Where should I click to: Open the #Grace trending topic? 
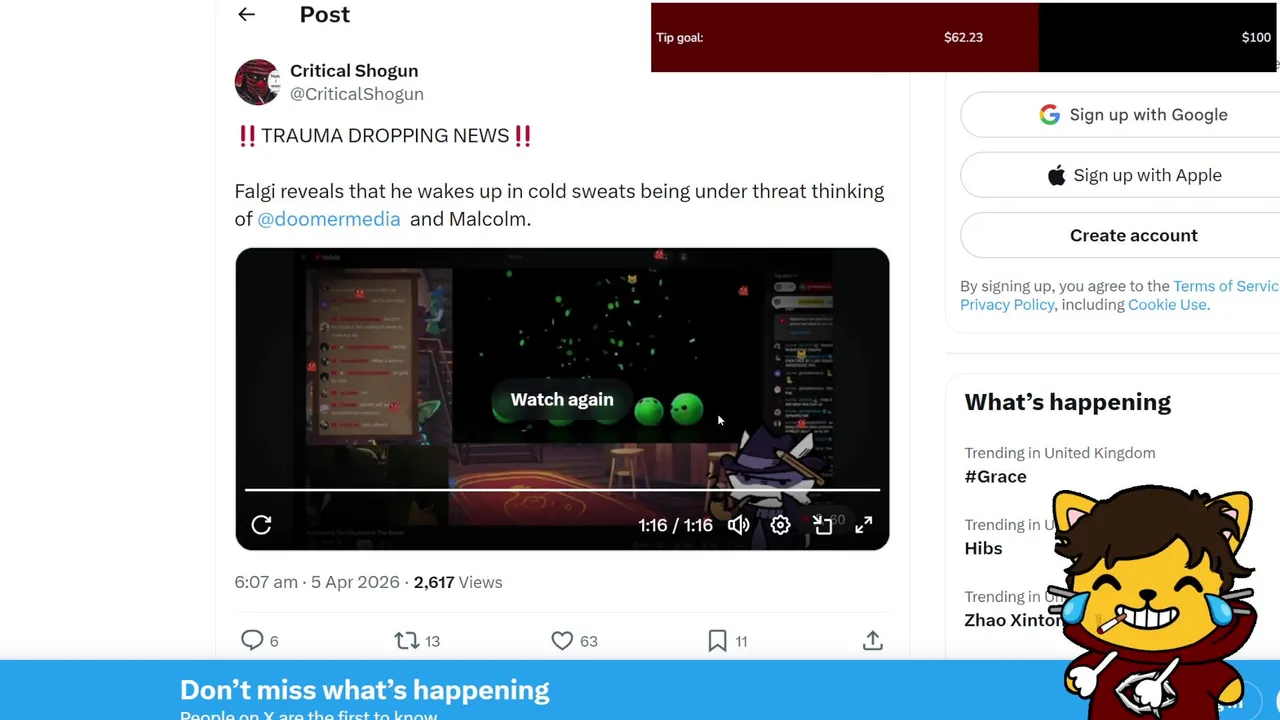pos(995,477)
